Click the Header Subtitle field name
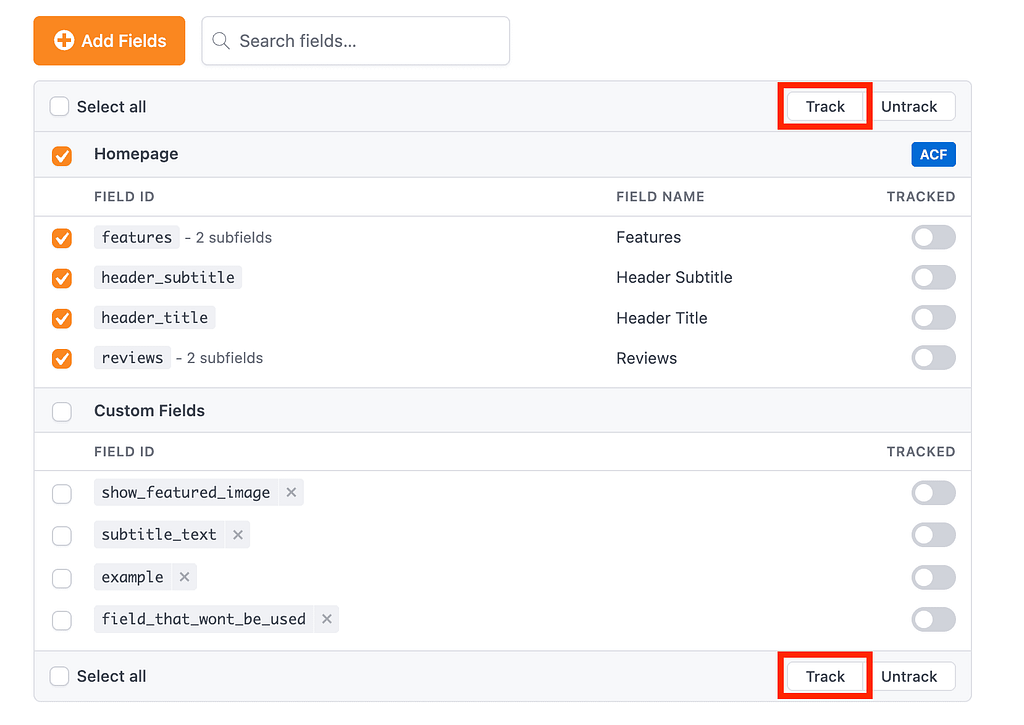 pyautogui.click(x=674, y=278)
